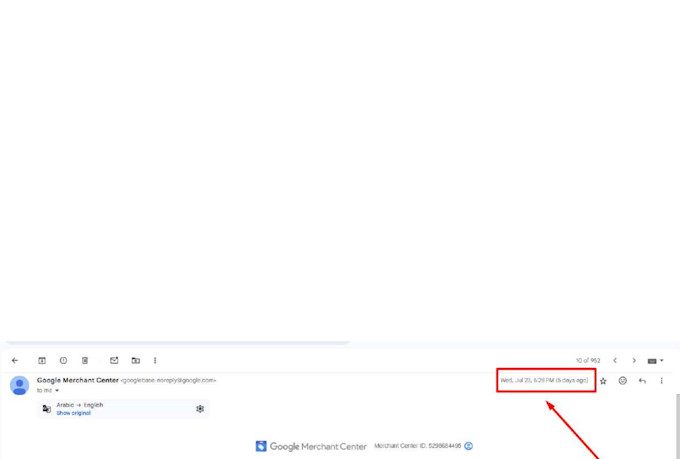Mark the email as unread

(114, 361)
